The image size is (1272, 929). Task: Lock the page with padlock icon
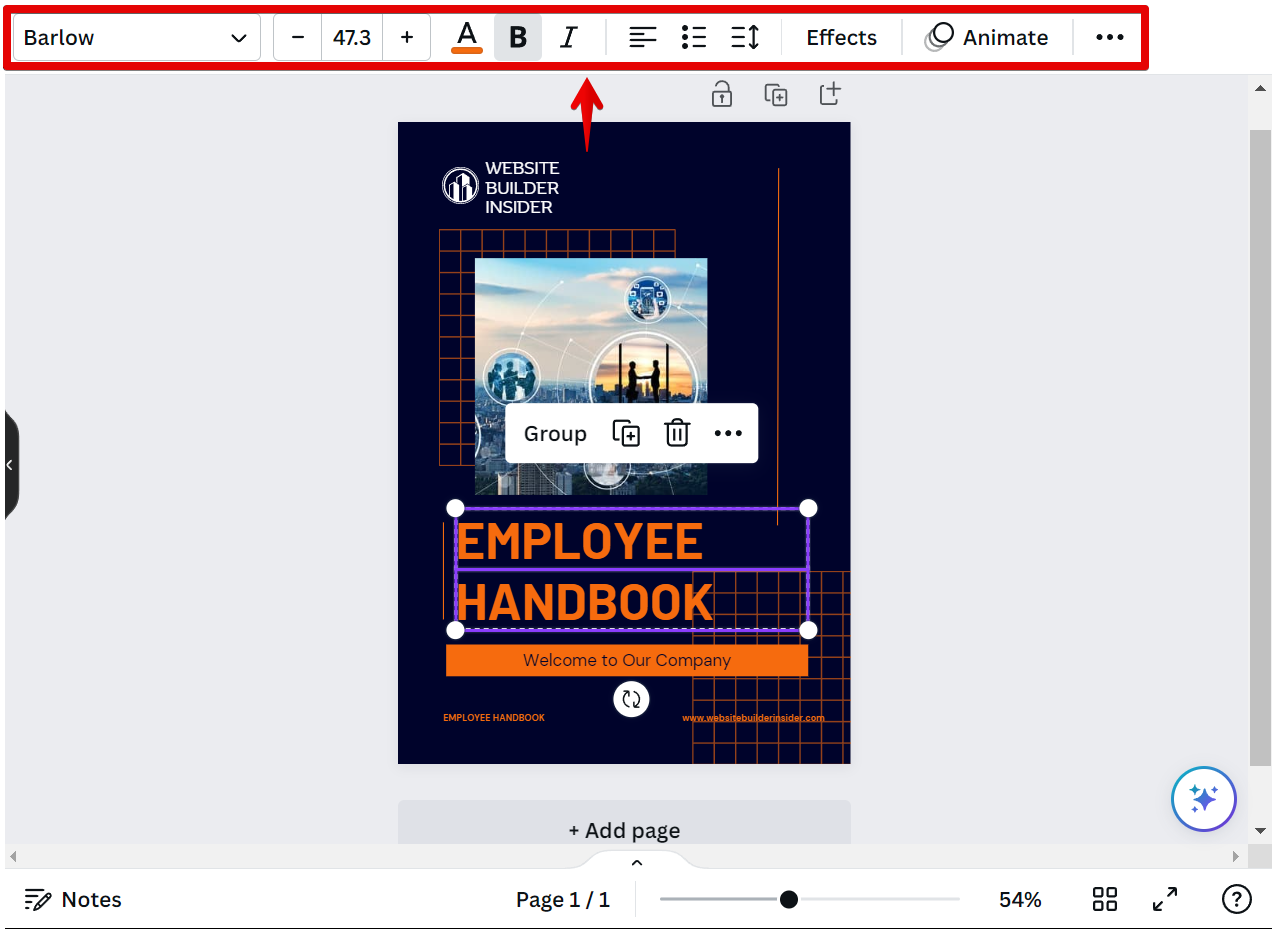point(721,95)
